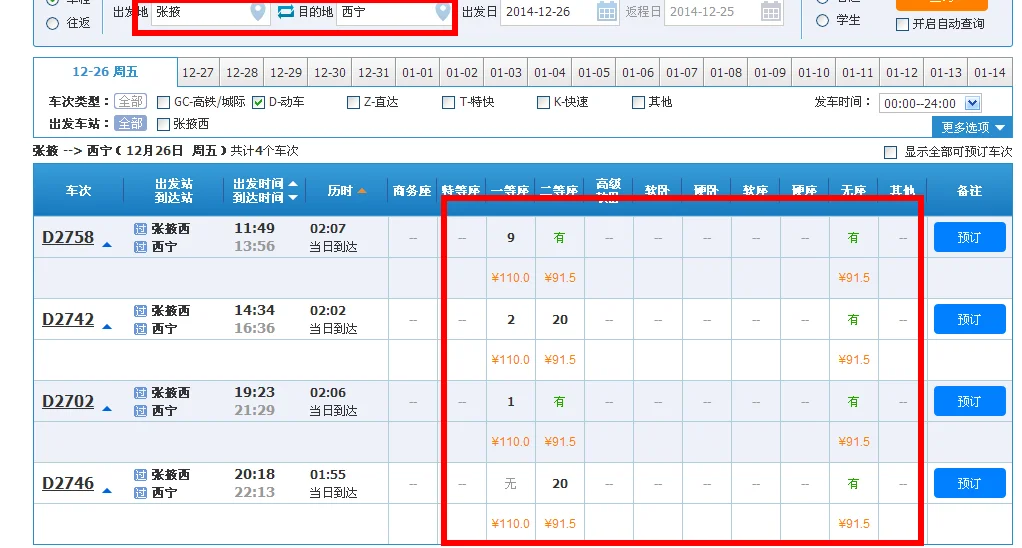Click D2702 duration 02:06
1022x548 pixels.
[x=328, y=392]
